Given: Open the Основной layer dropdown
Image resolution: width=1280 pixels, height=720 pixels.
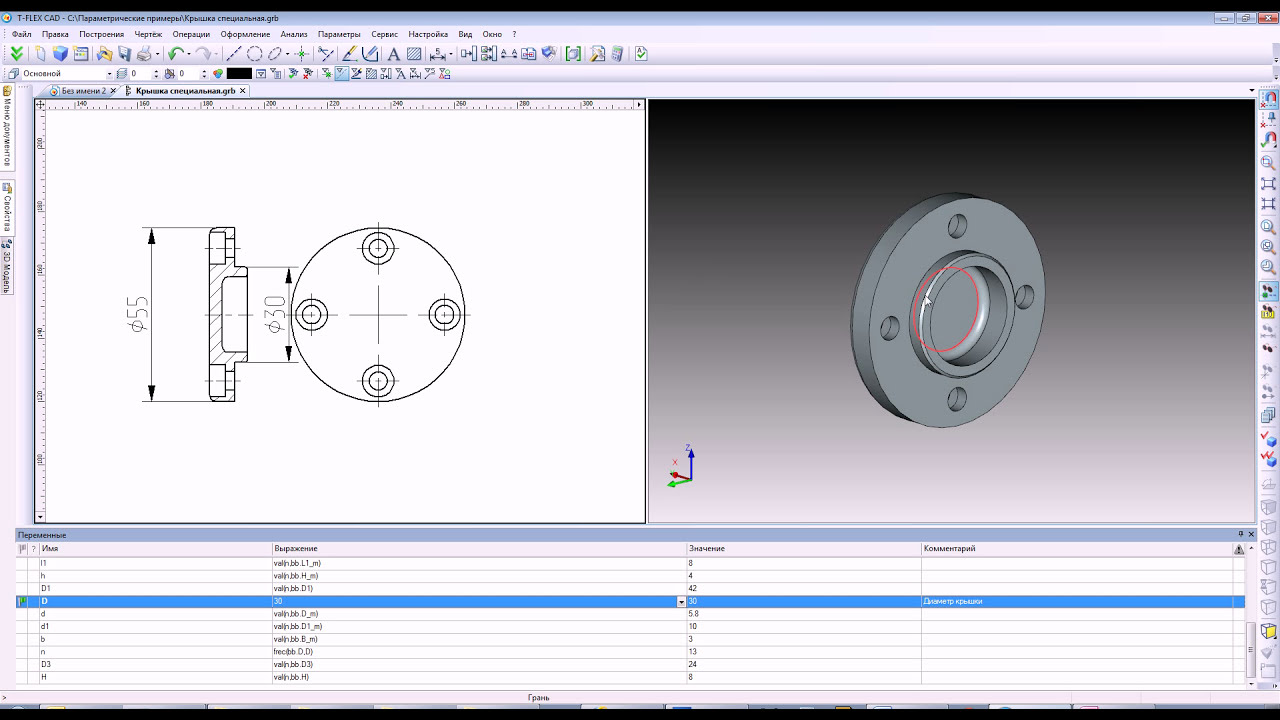Looking at the screenshot, I should 109,73.
